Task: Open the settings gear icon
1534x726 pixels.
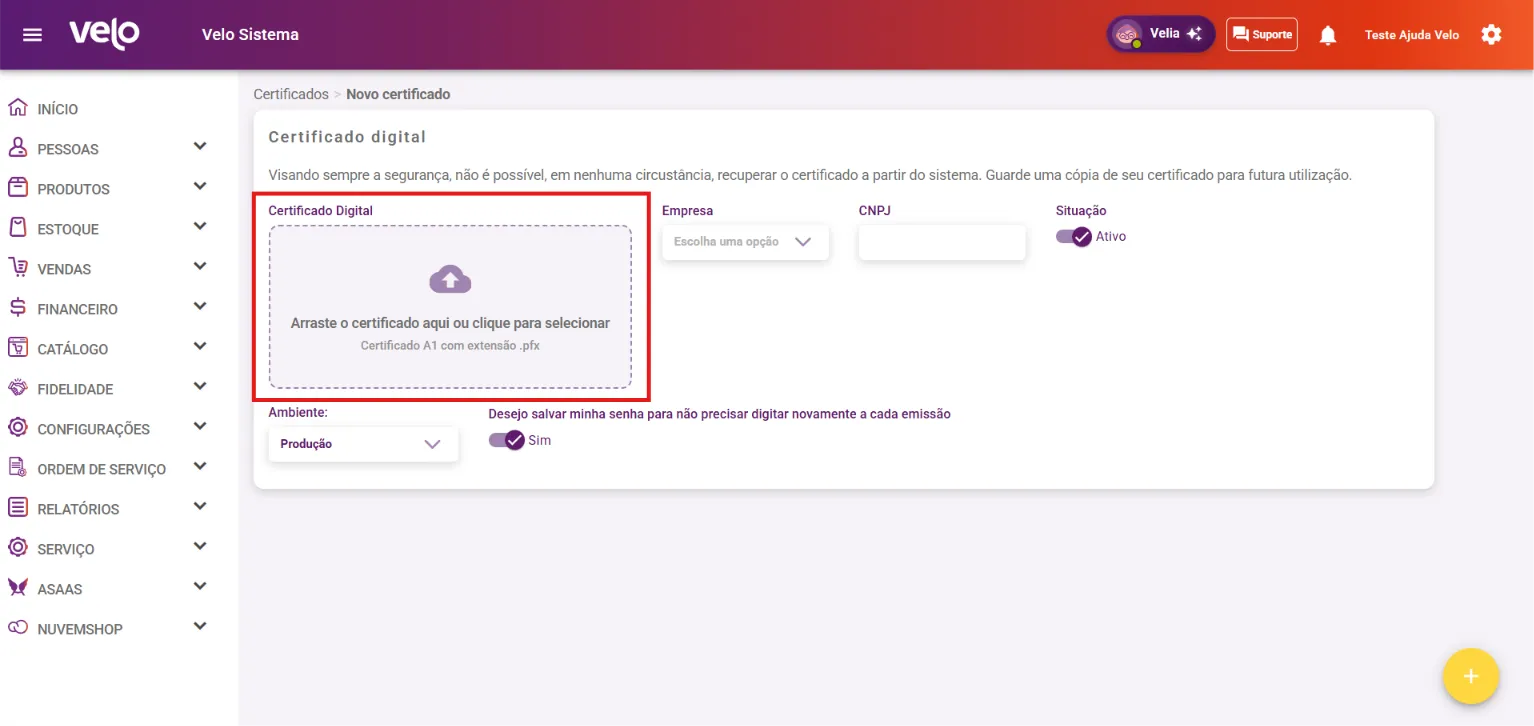Action: click(x=1491, y=35)
